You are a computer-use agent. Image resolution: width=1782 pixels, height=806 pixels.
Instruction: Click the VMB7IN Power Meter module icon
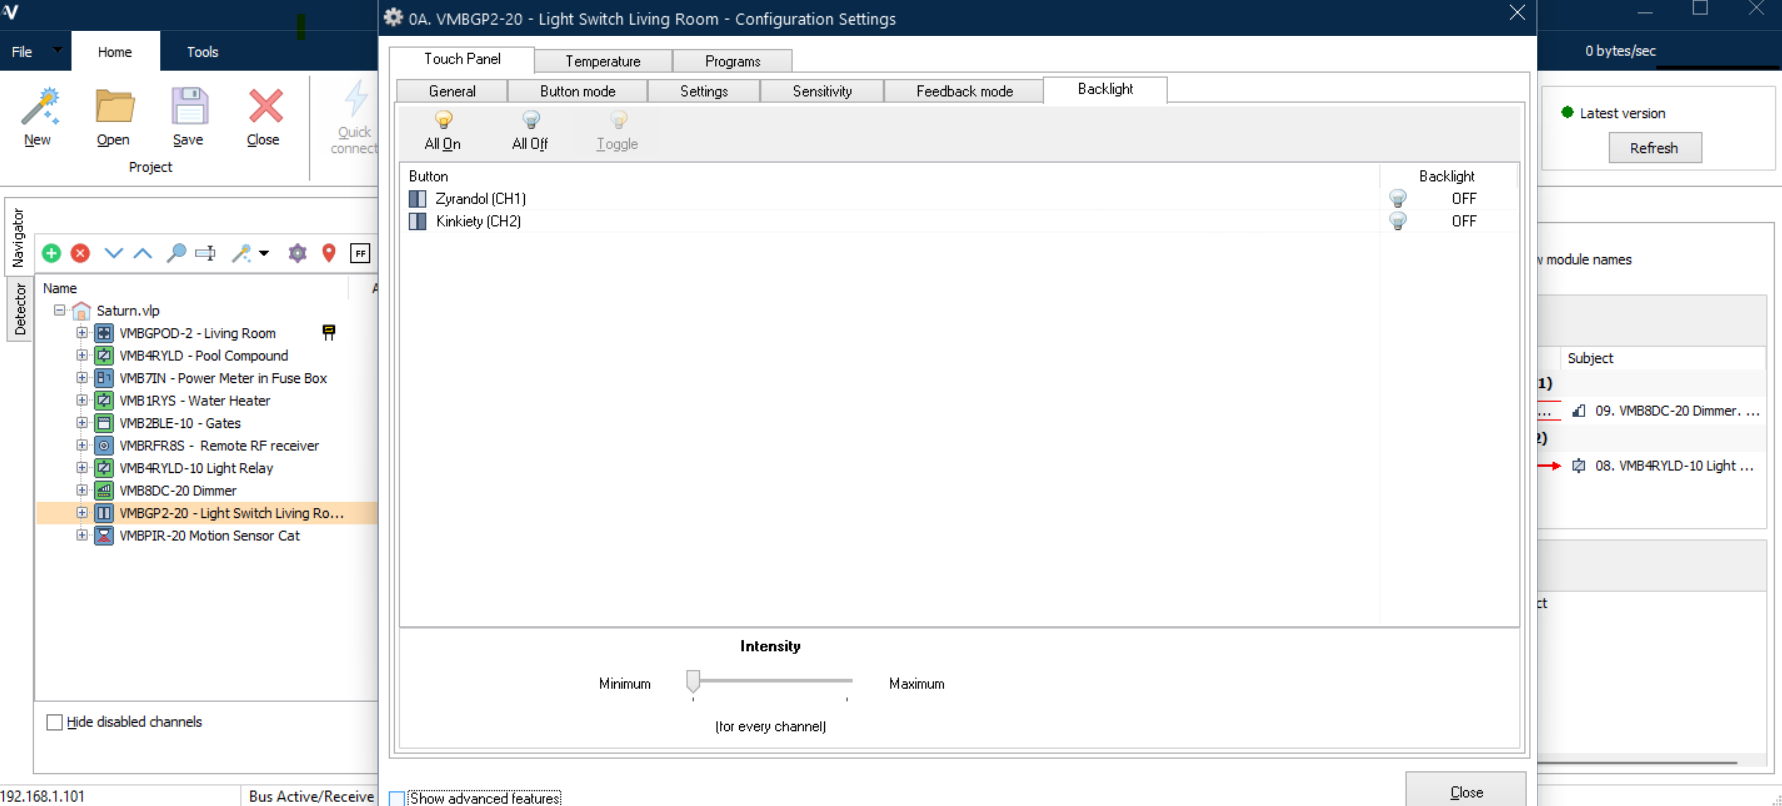[x=104, y=378]
